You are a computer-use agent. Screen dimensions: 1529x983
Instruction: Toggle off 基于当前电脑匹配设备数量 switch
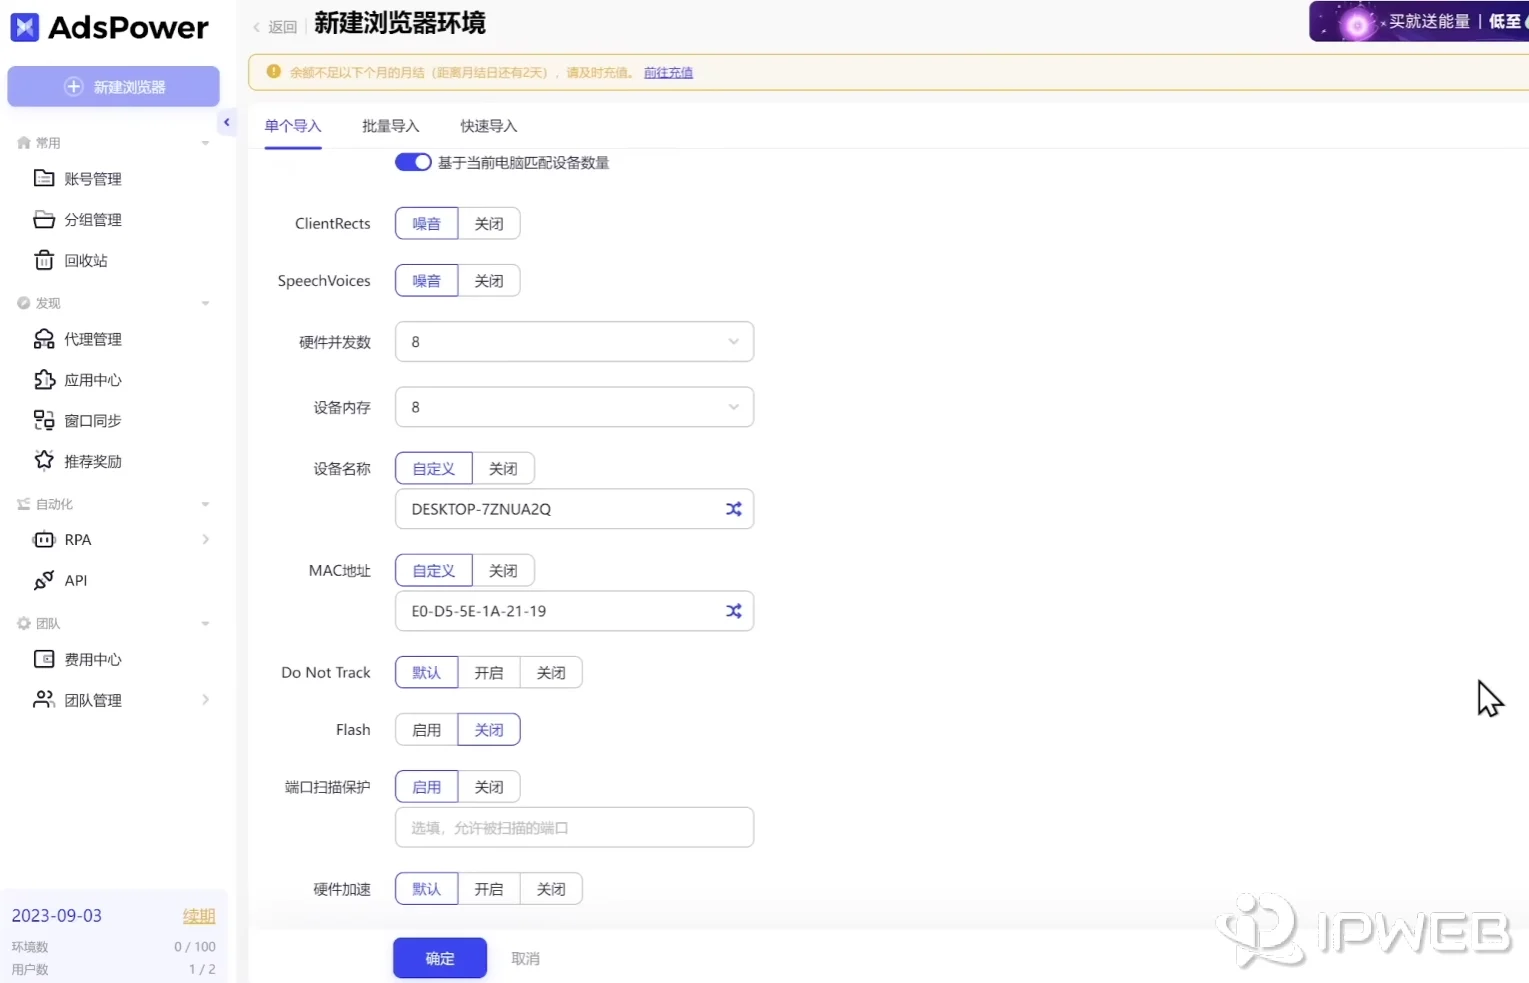412,162
